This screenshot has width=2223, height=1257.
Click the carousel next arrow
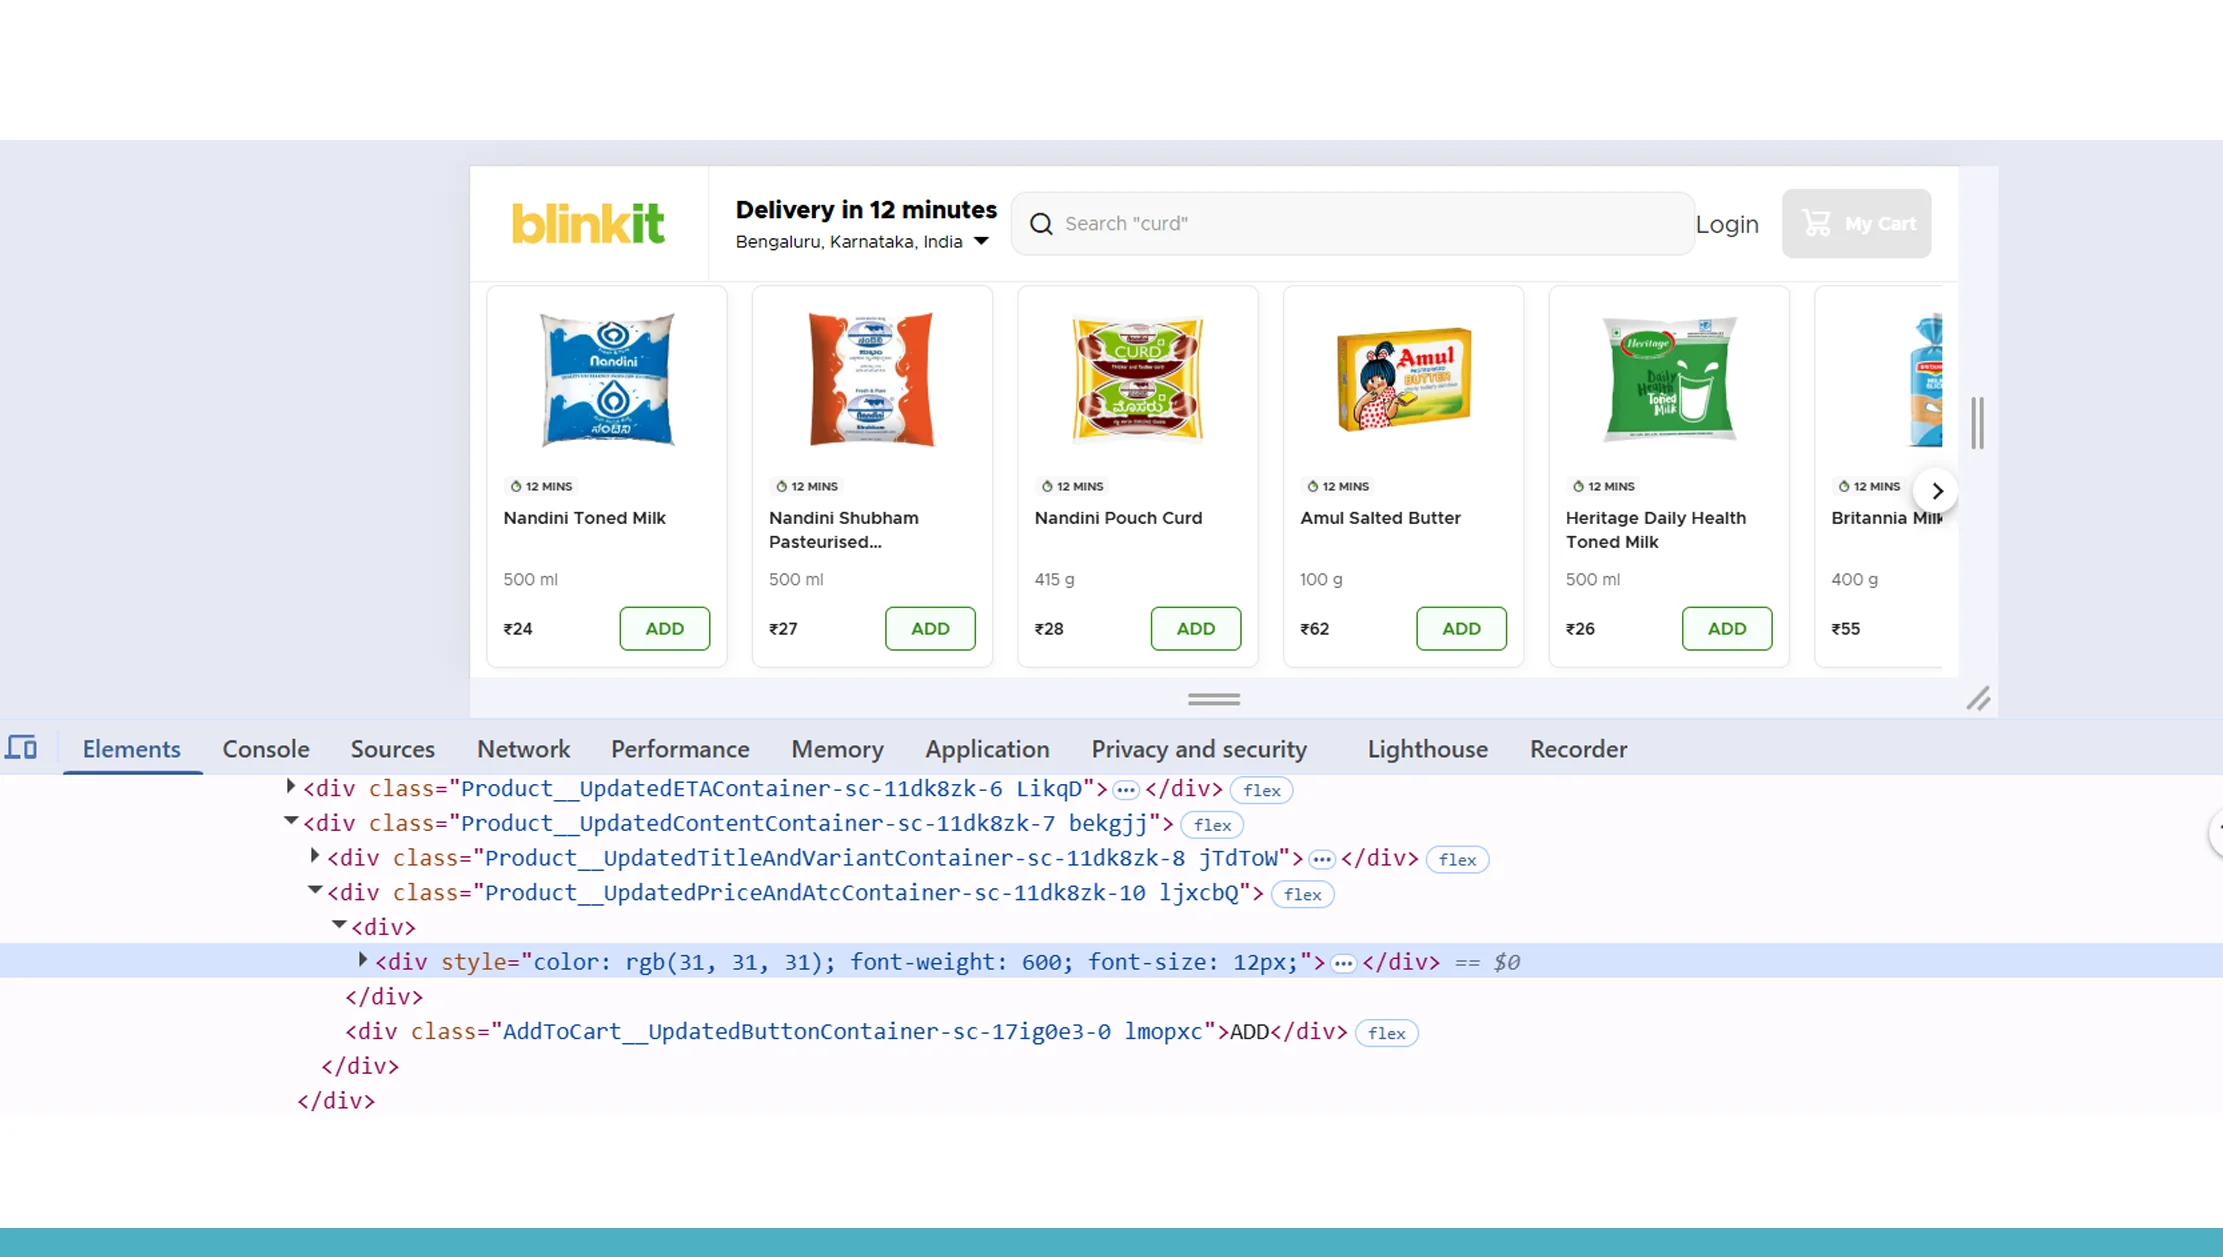coord(1936,491)
